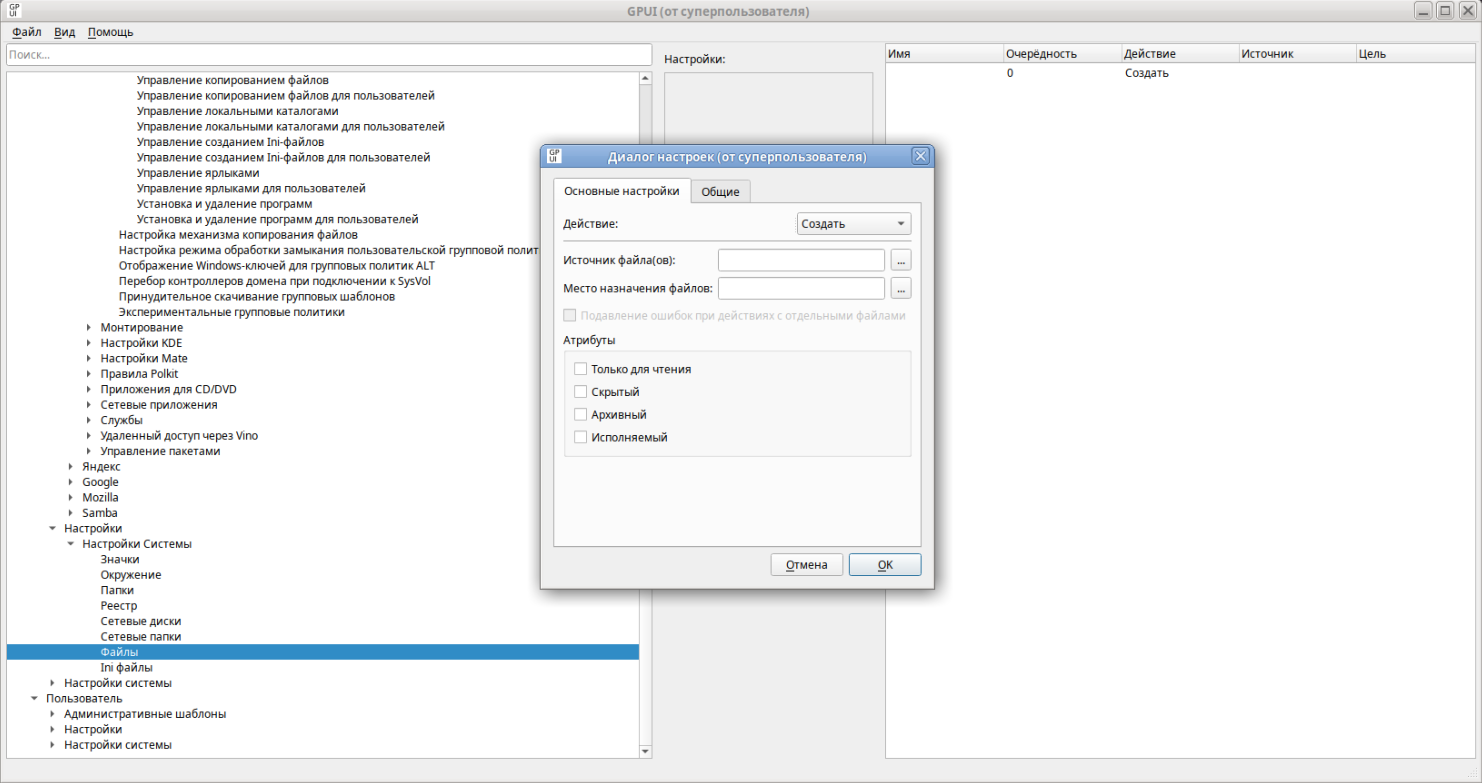Image resolution: width=1482 pixels, height=783 pixels.
Task: Expand the Приложения для CD/DVD node
Action: (x=89, y=389)
